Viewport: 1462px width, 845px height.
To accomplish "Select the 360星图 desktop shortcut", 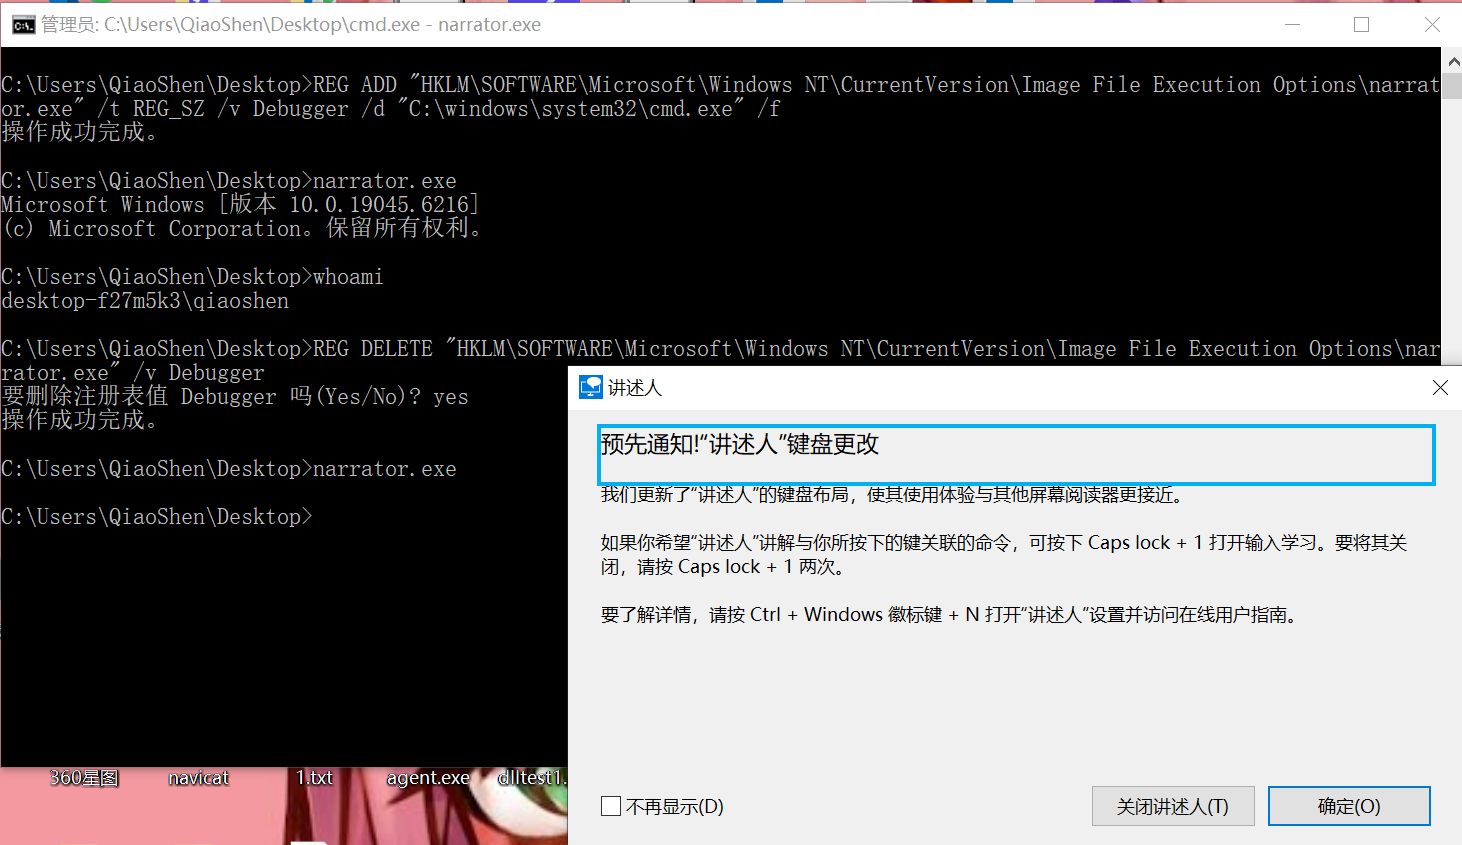I will [x=84, y=777].
